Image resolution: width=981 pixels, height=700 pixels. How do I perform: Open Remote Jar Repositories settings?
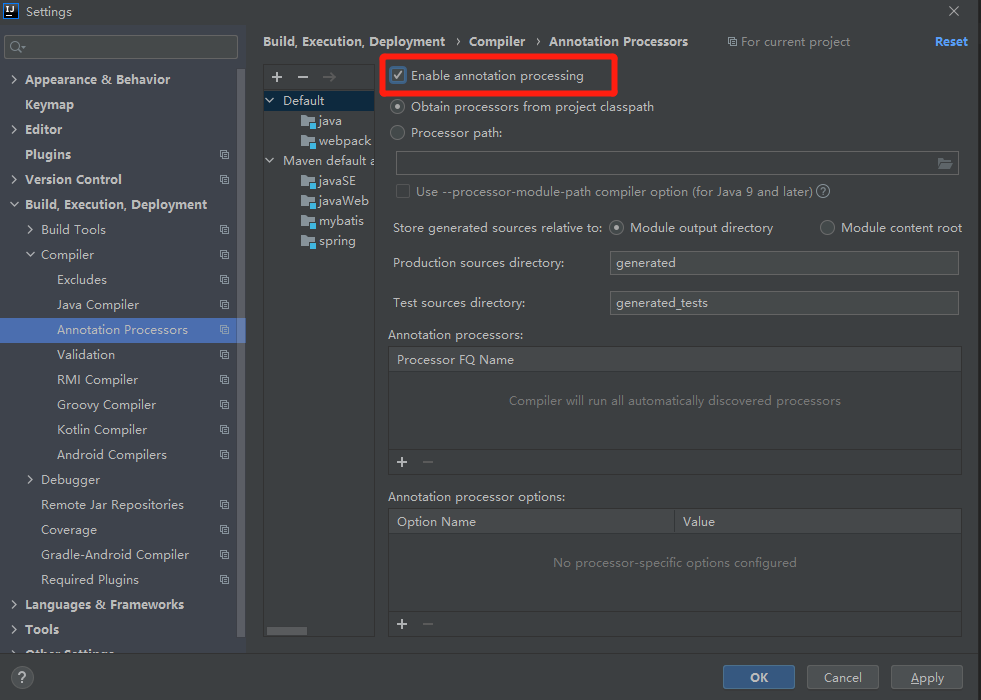pyautogui.click(x=113, y=505)
